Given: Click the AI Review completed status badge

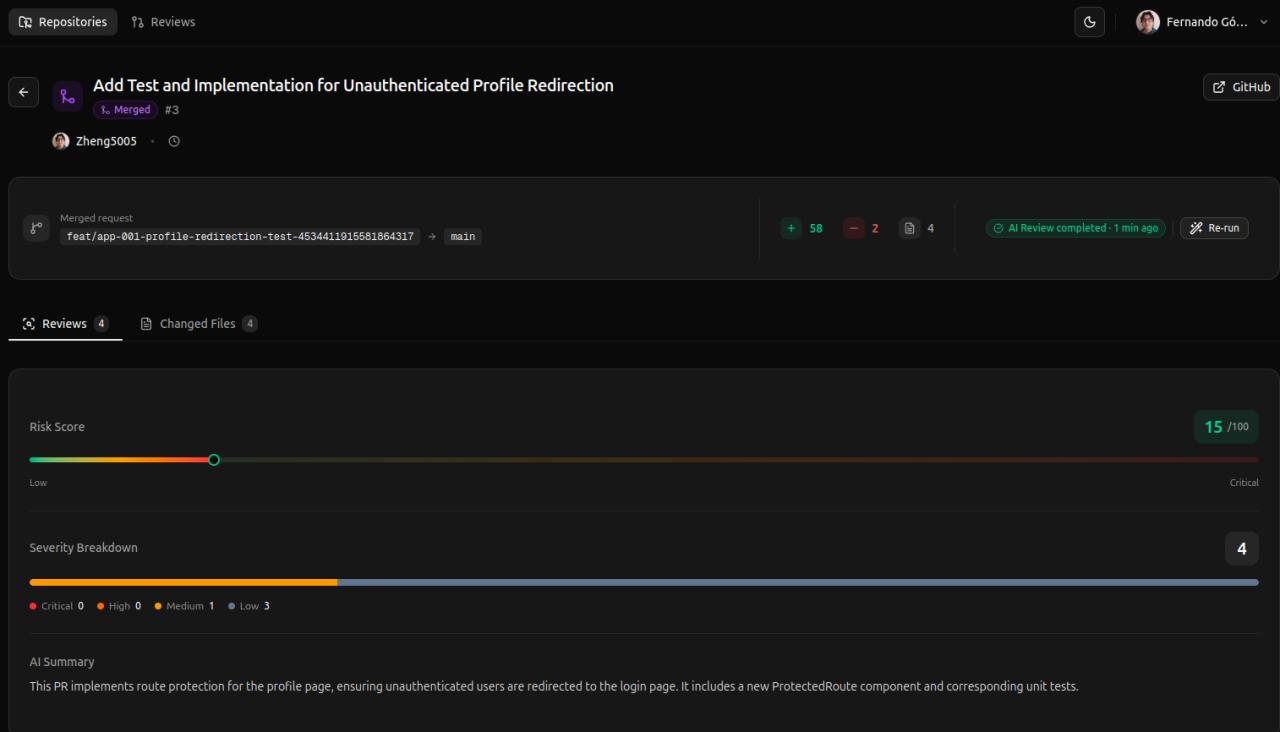Looking at the screenshot, I should coord(1075,228).
